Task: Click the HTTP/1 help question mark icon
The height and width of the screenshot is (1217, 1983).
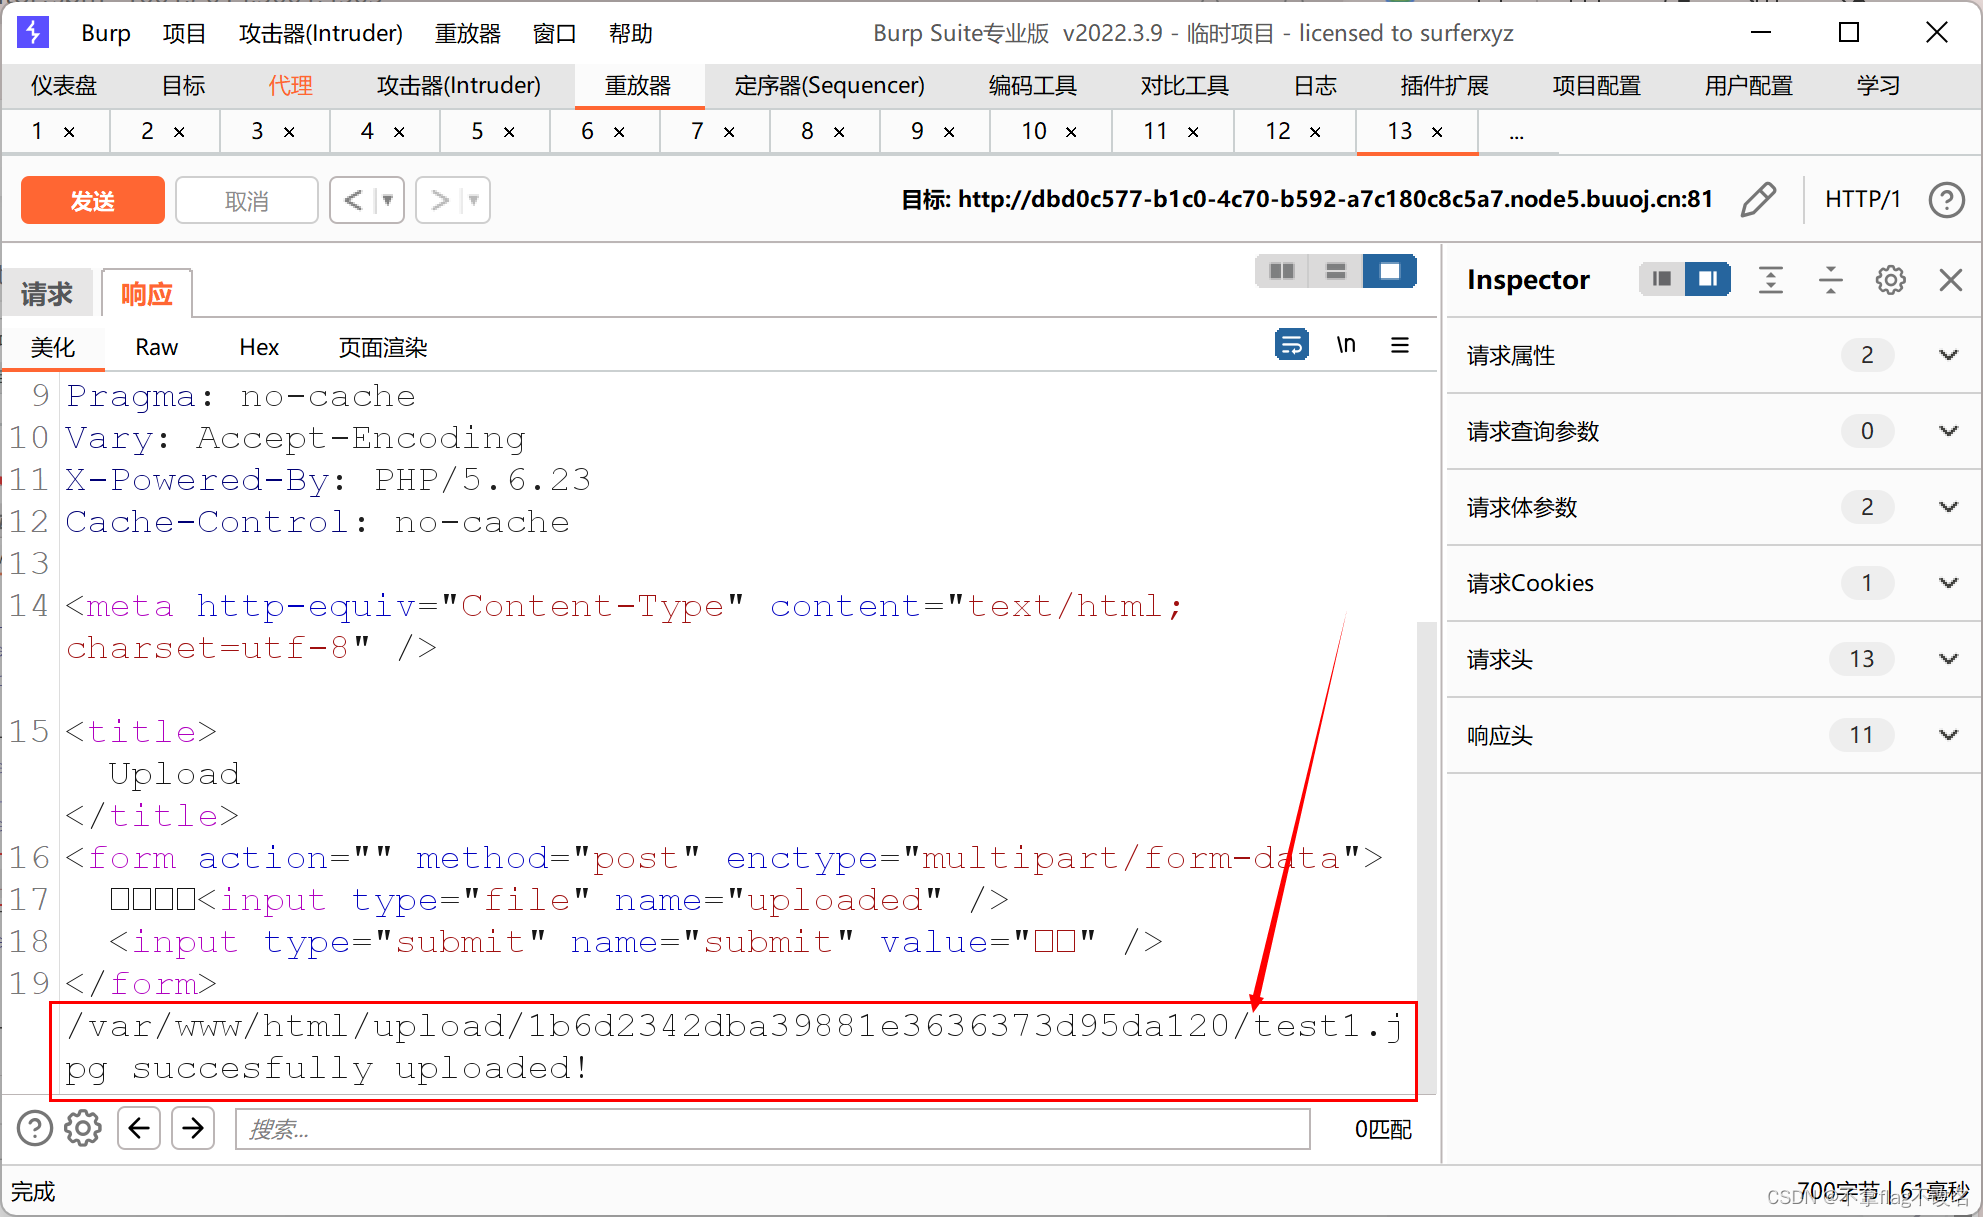Action: tap(1946, 199)
